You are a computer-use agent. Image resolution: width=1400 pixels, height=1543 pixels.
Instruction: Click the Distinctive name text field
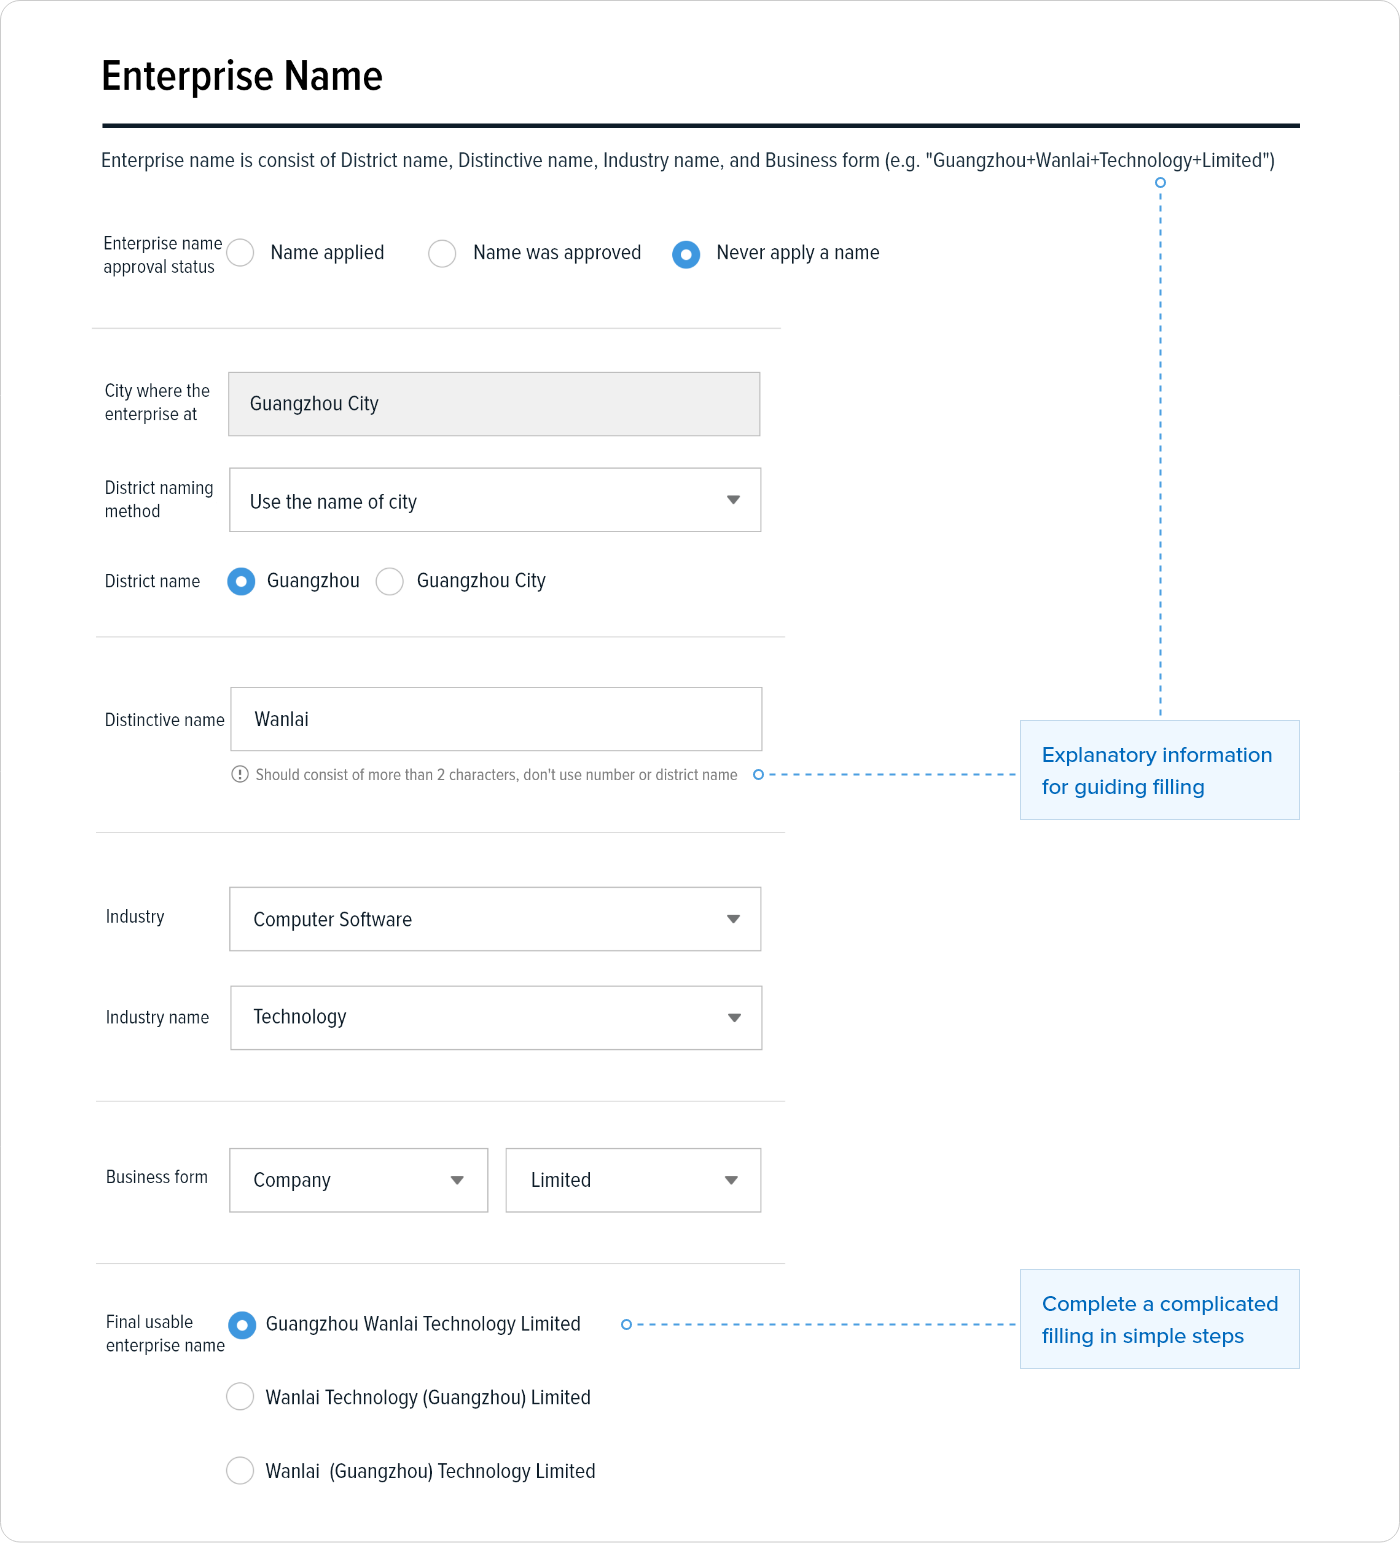tap(496, 719)
